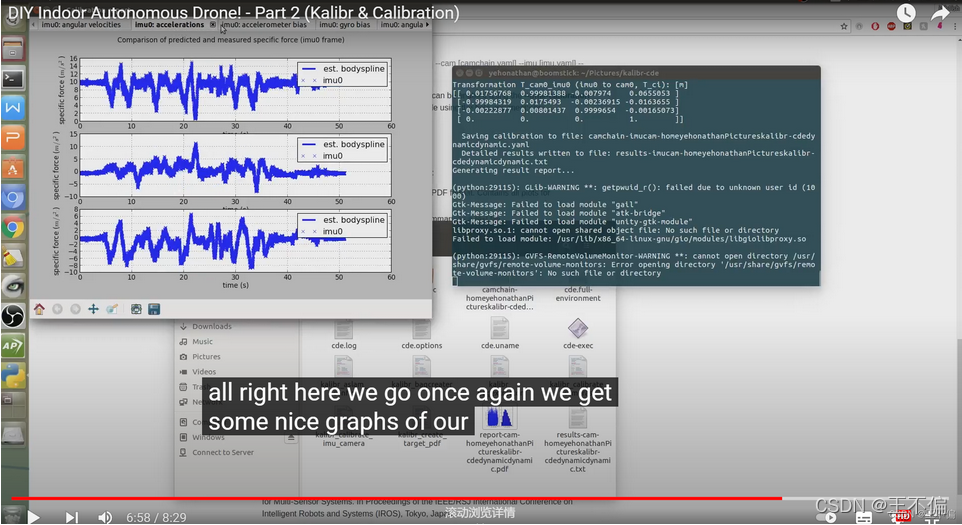The width and height of the screenshot is (962, 525).
Task: Launch the APM Planner (AP) dock icon
Action: 13,346
